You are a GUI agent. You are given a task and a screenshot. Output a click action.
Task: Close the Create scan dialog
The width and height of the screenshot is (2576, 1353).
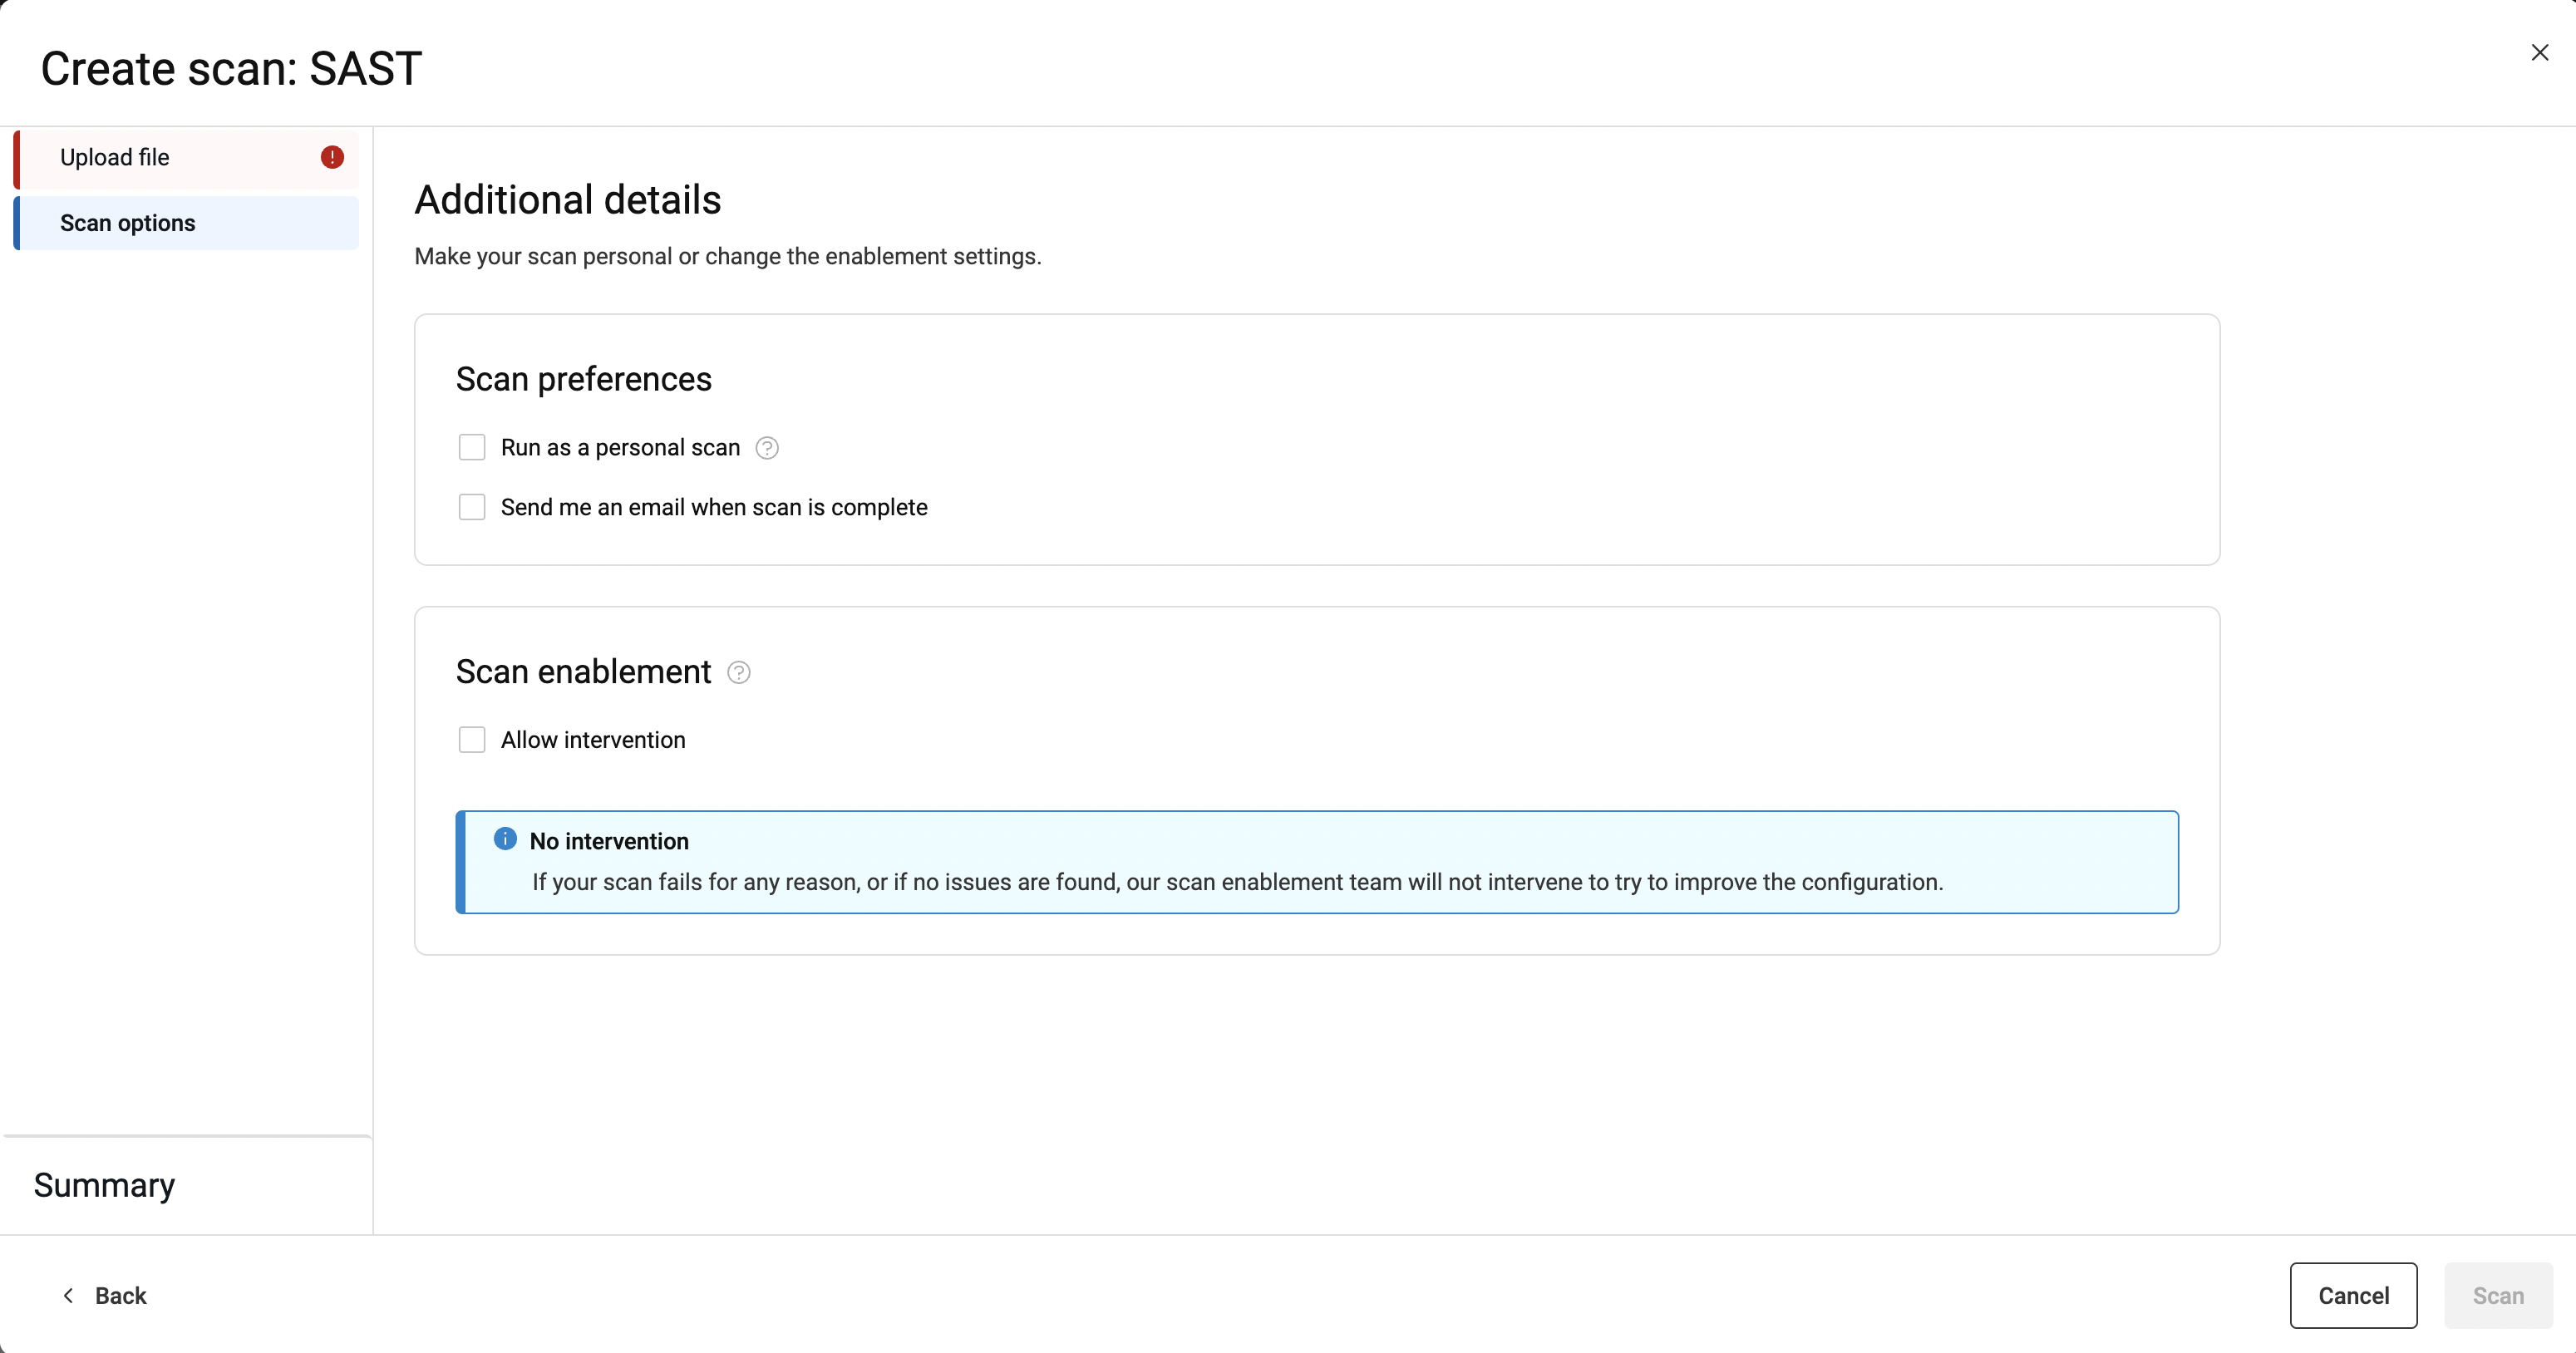pos(2539,53)
